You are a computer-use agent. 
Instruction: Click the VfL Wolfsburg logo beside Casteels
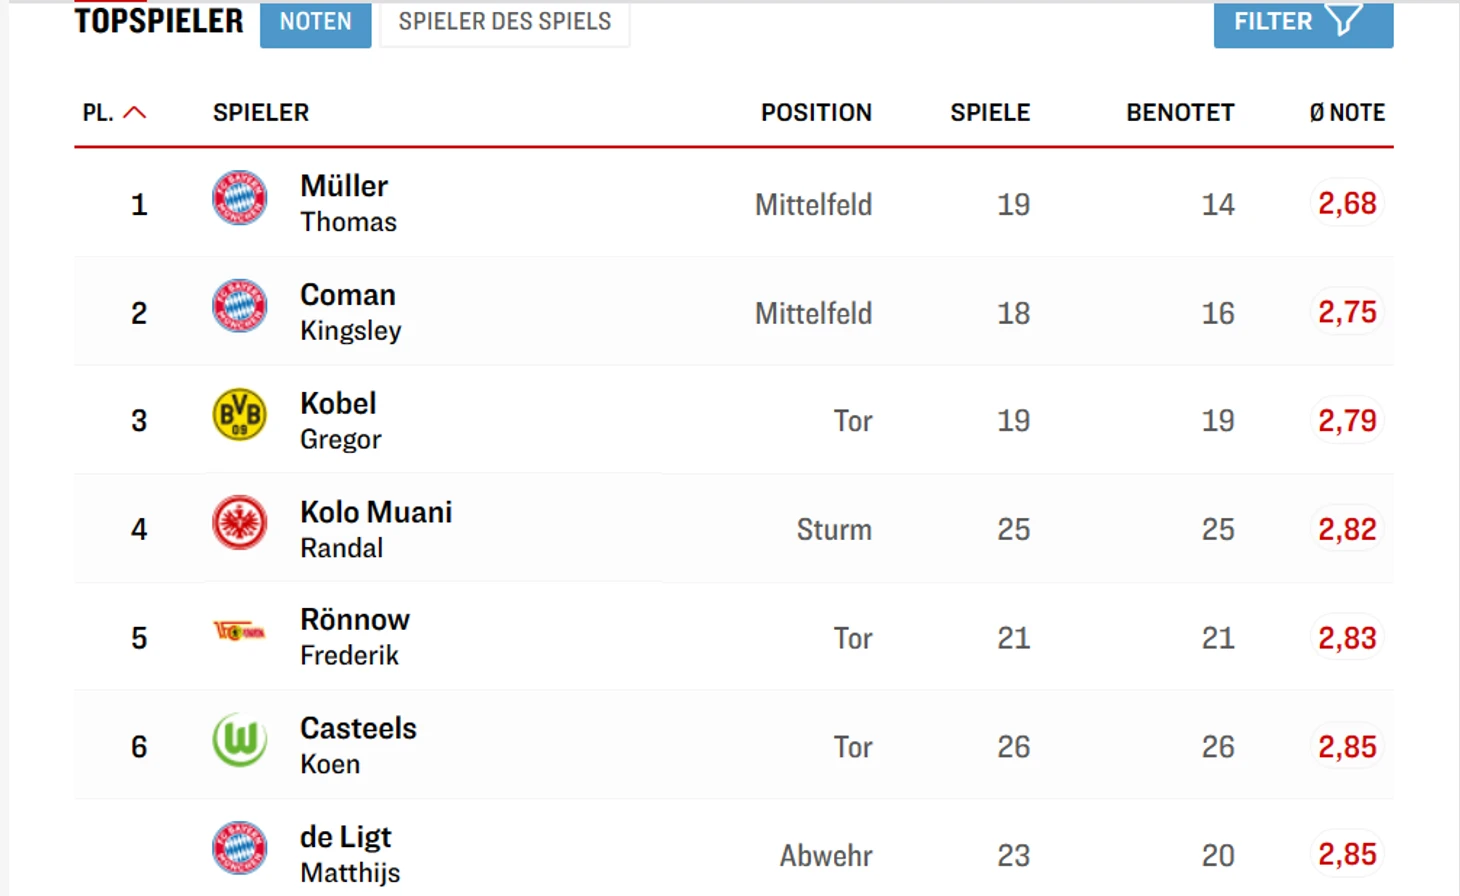[240, 740]
